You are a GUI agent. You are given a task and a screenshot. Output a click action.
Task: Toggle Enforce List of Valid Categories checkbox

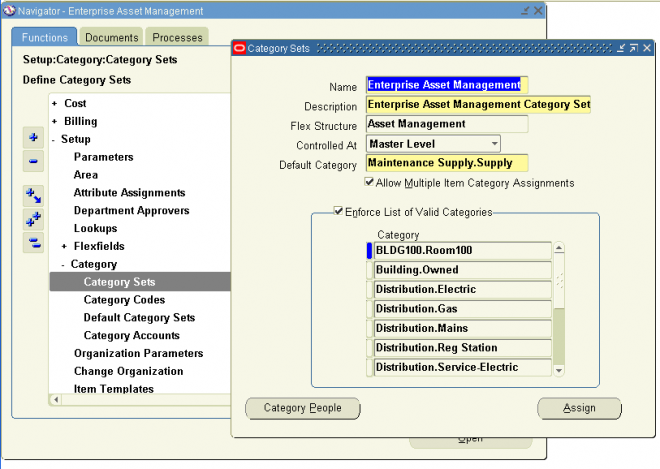tap(338, 211)
